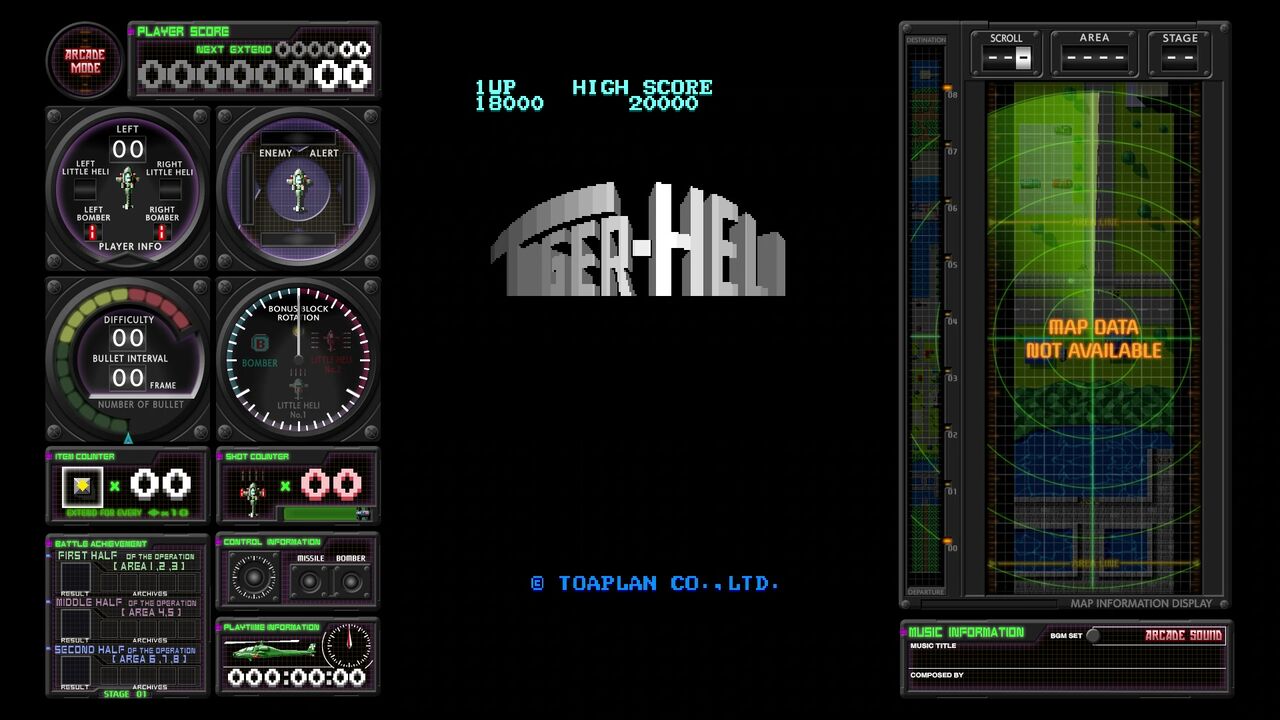Click the First Half result box
This screenshot has width=1280, height=720.
click(75, 578)
